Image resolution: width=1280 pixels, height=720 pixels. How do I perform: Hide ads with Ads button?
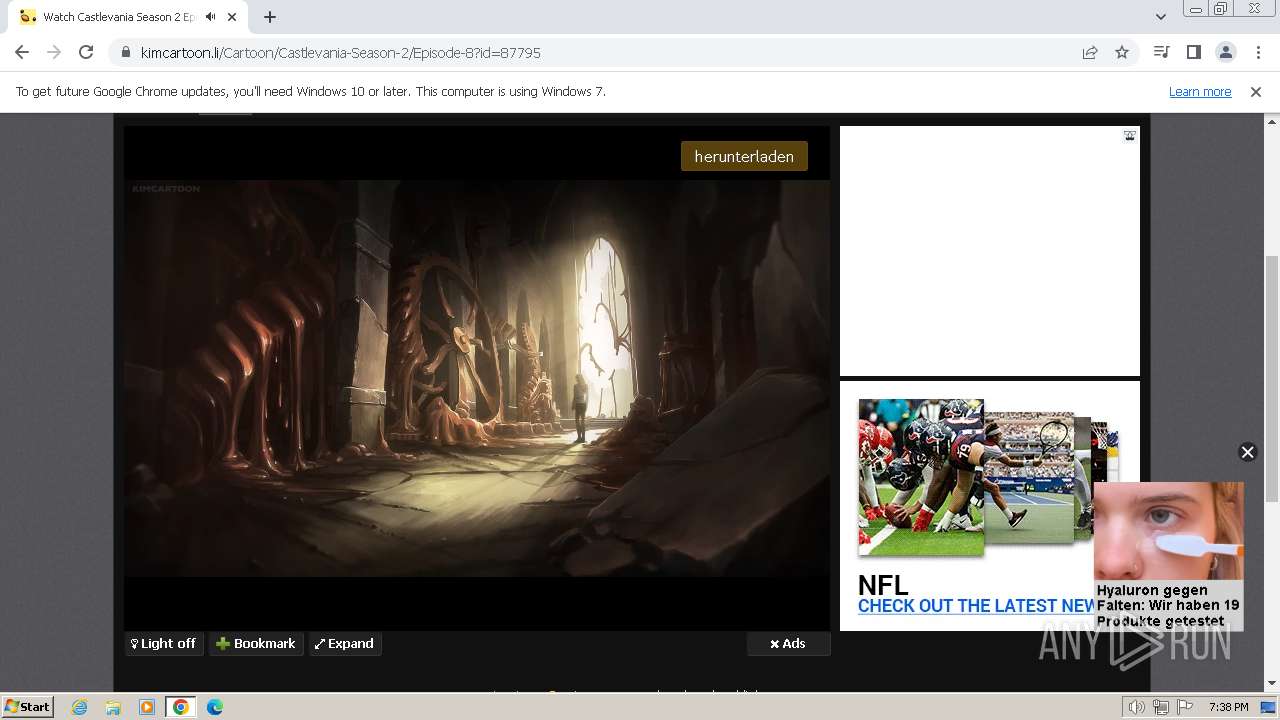(x=788, y=643)
